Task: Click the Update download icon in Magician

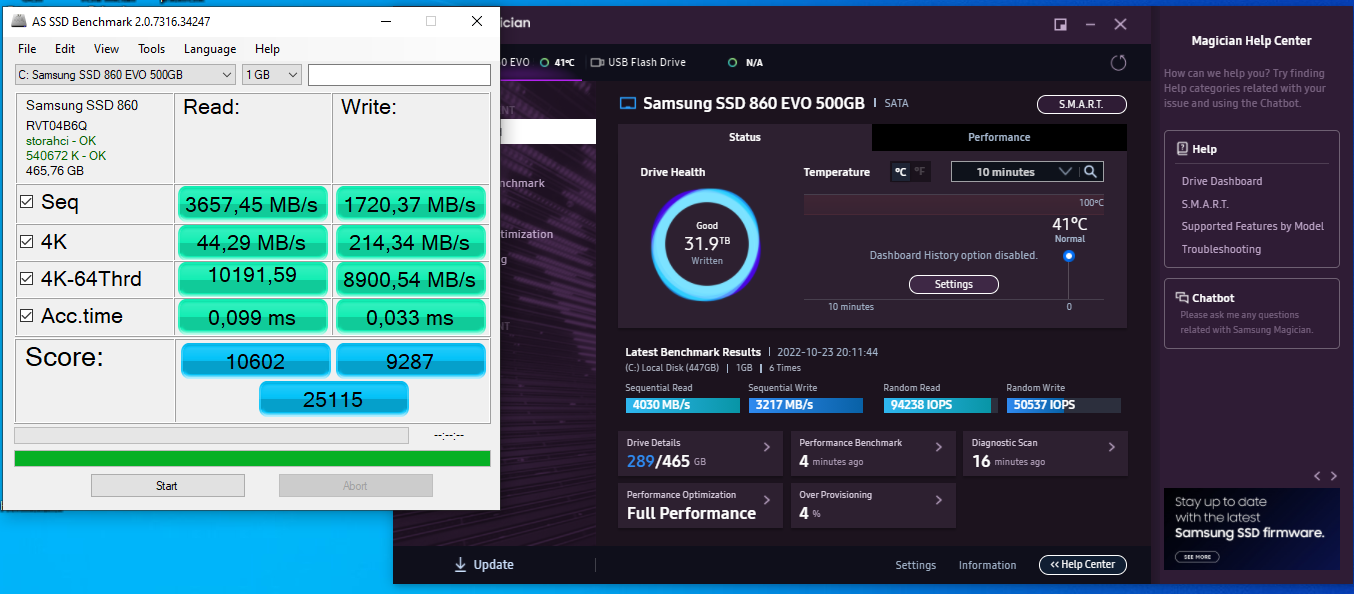Action: point(460,565)
